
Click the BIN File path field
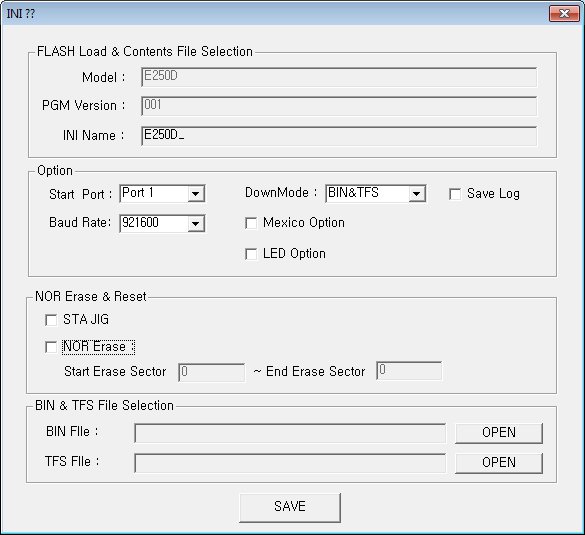(290, 433)
